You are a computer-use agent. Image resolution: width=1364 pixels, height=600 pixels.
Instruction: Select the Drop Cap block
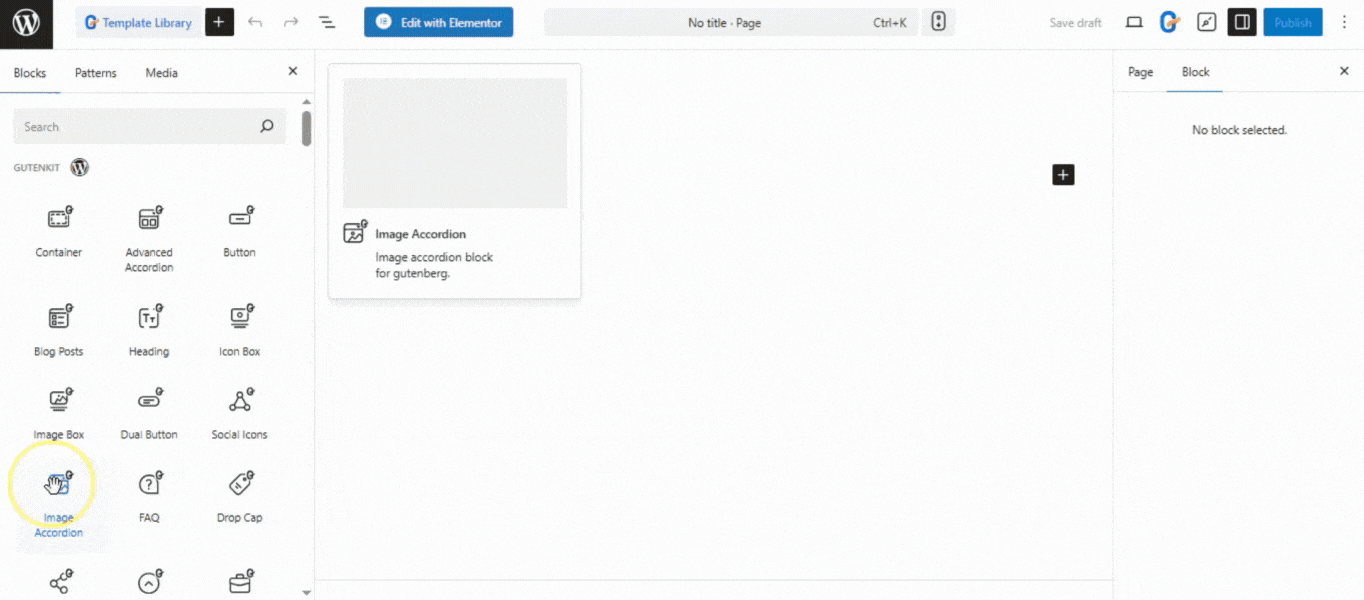239,495
